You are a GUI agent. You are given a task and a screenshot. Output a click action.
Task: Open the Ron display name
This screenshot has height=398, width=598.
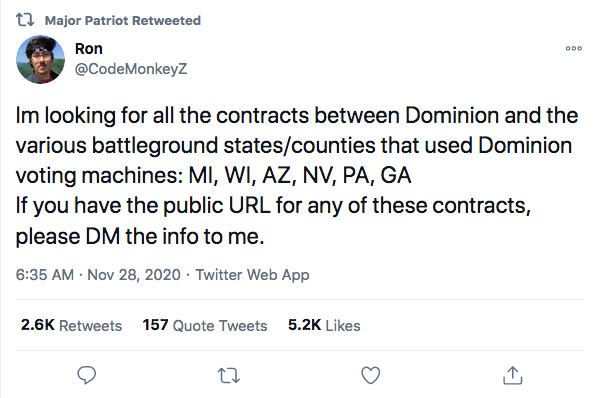[x=88, y=49]
